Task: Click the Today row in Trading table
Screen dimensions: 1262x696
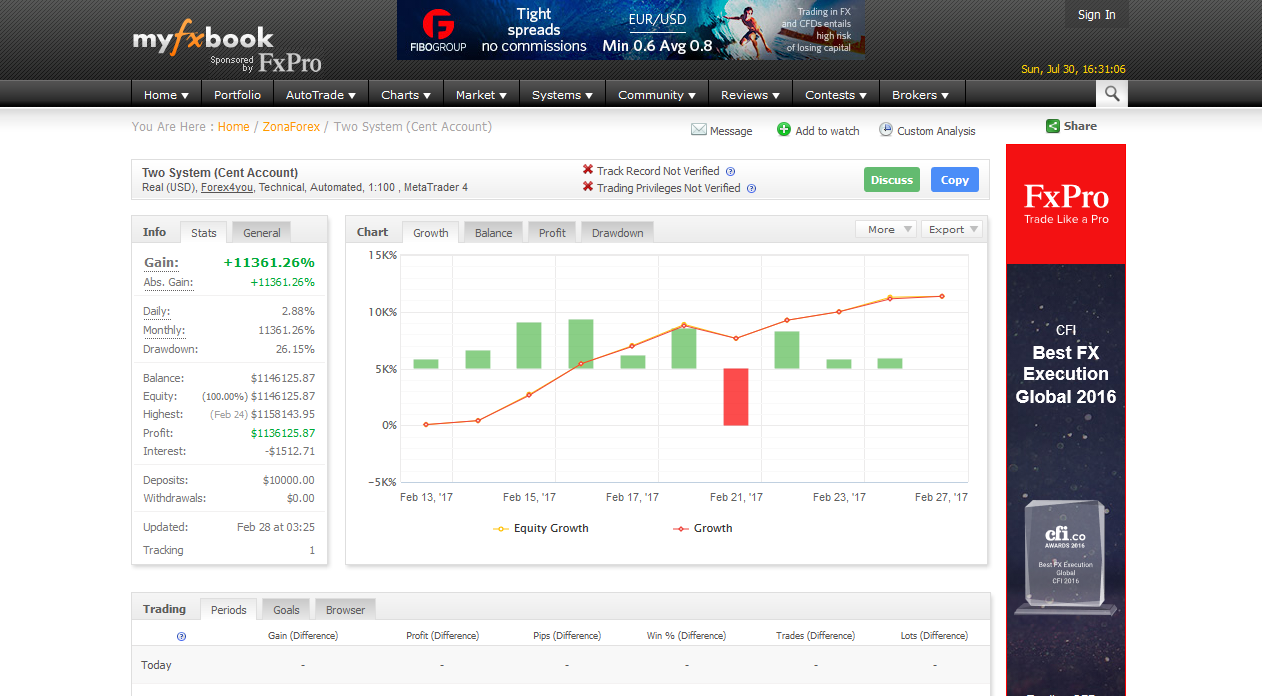Action: tap(561, 665)
